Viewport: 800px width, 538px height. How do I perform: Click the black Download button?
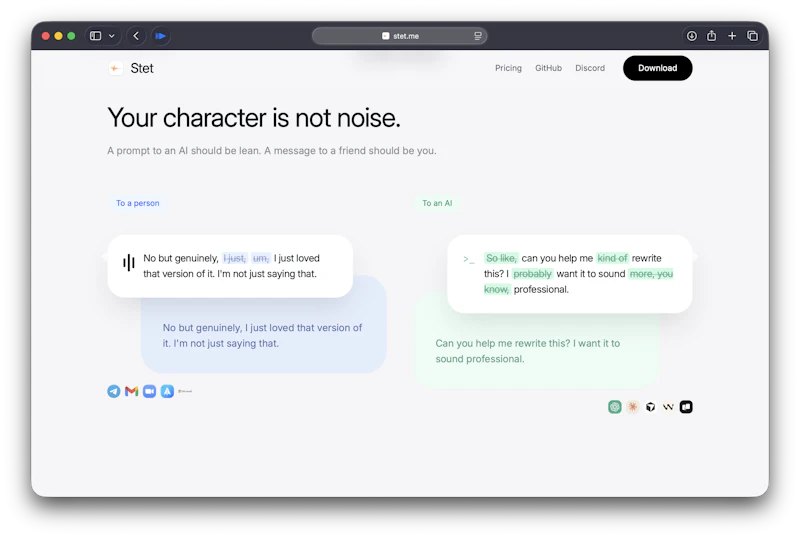(x=658, y=68)
